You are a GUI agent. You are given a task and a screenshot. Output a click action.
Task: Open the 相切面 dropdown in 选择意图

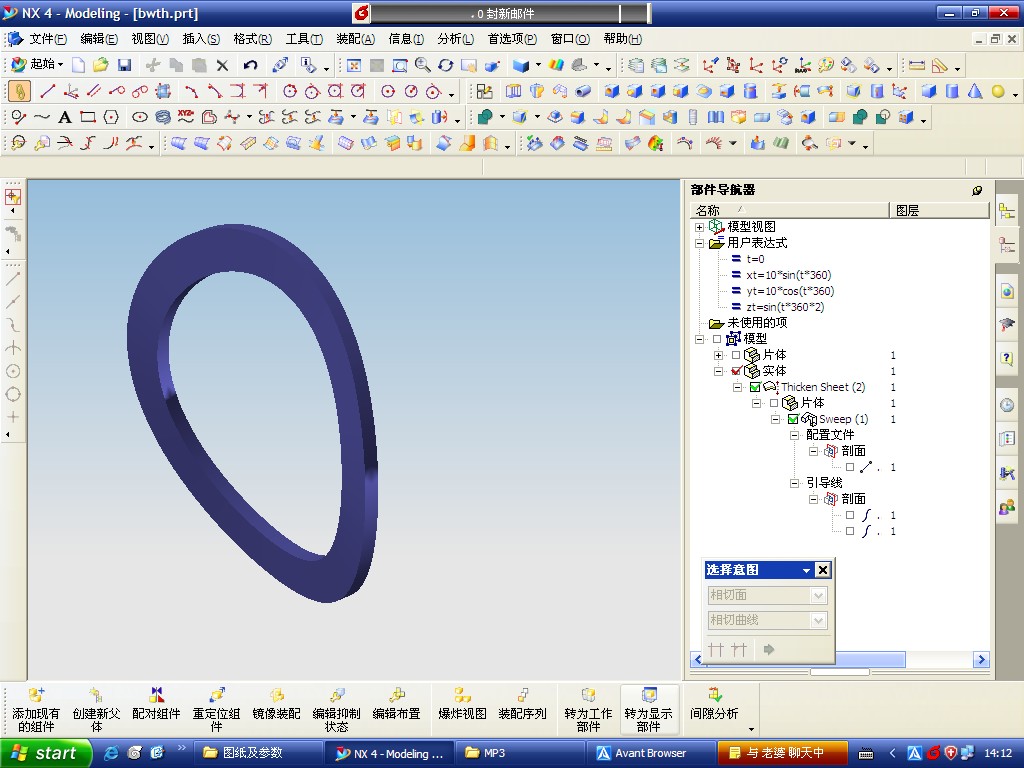click(818, 595)
